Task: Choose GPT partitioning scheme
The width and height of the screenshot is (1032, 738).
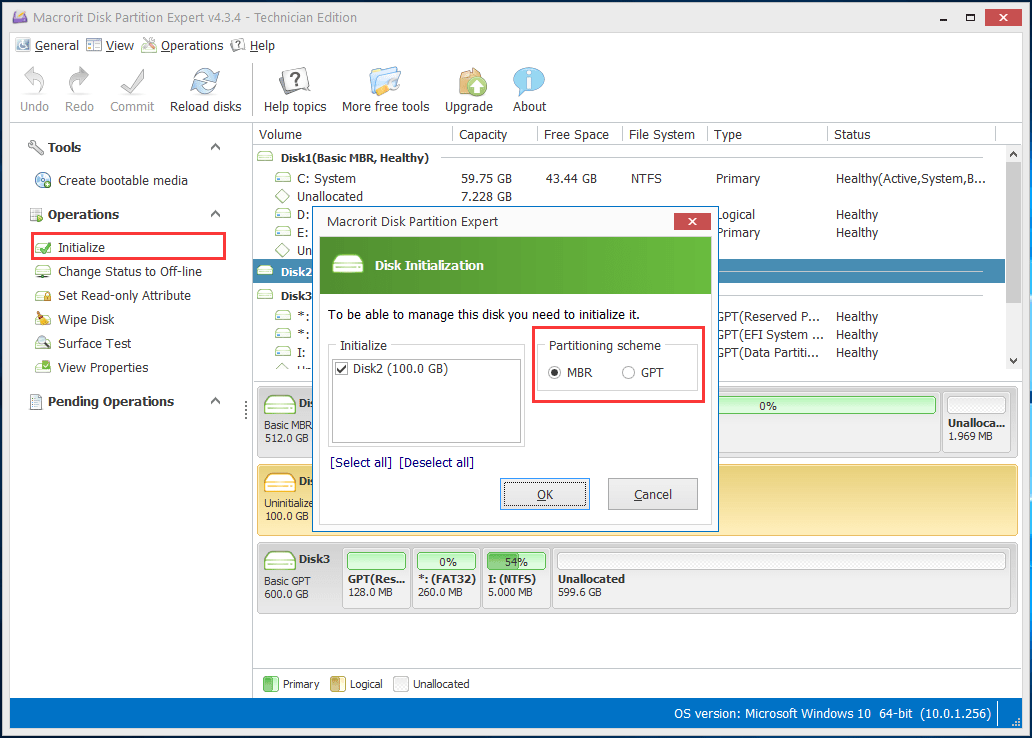Action: click(630, 371)
